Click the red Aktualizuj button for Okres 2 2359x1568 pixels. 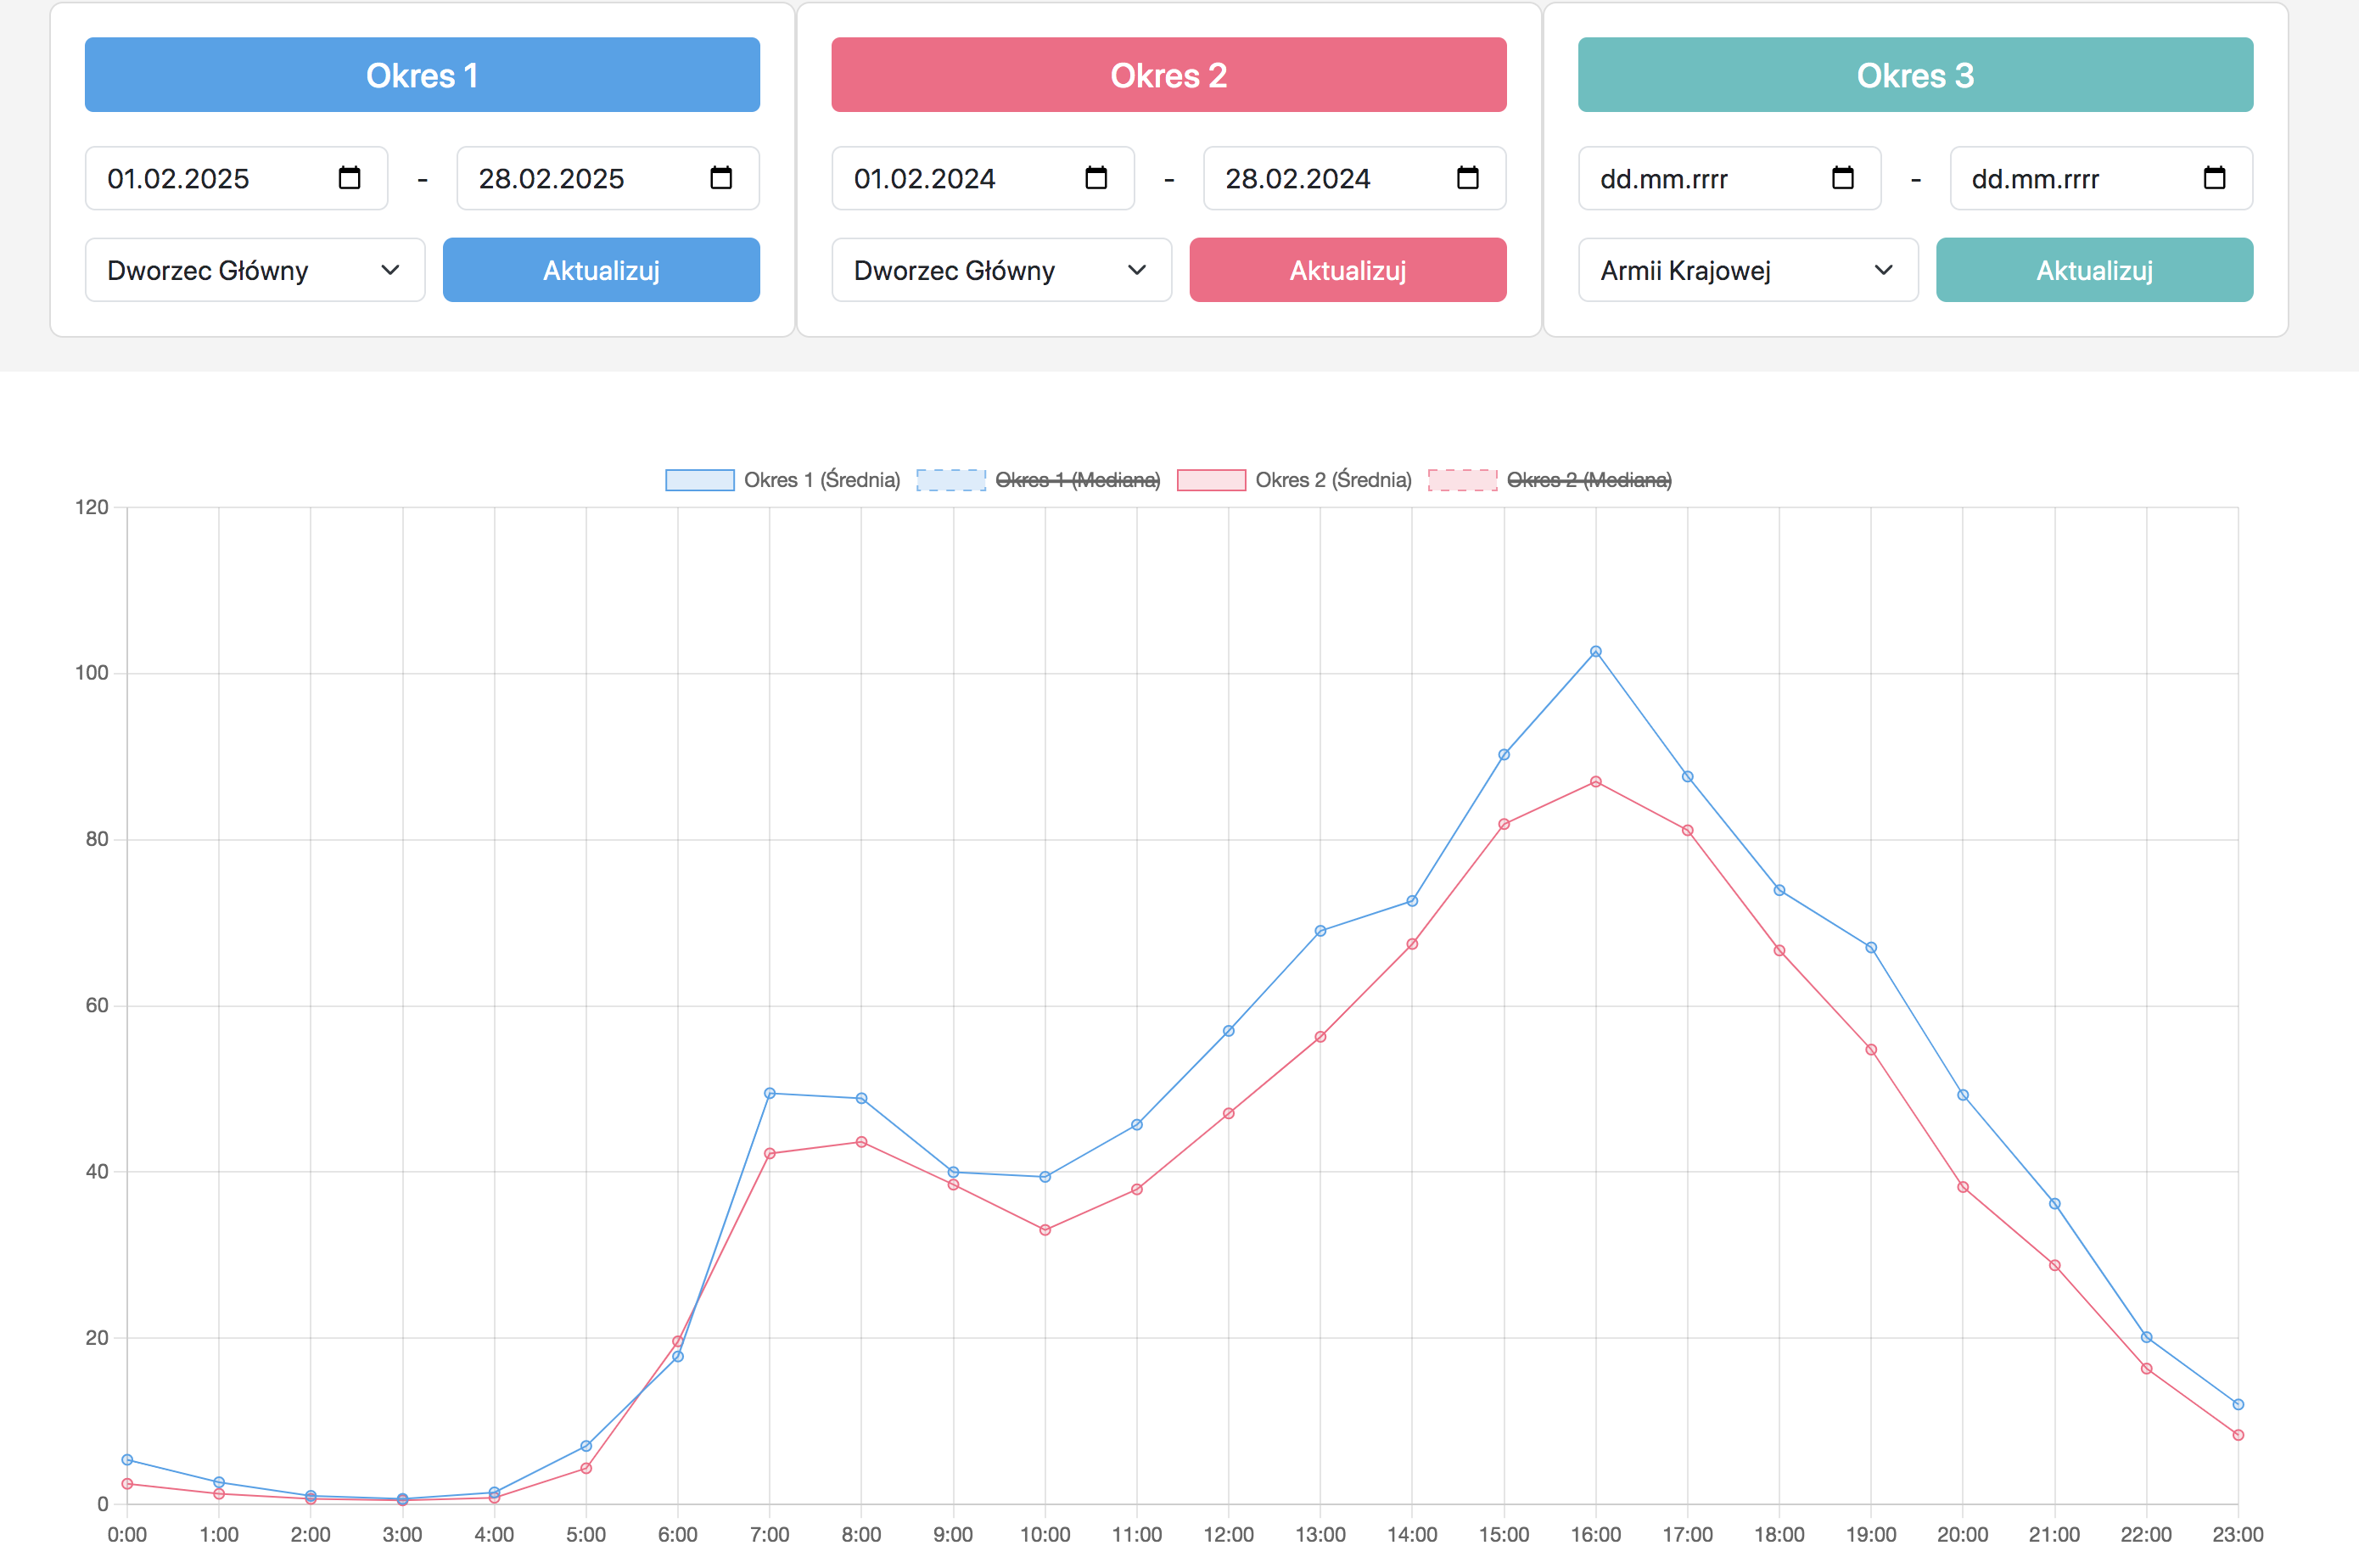click(1347, 270)
